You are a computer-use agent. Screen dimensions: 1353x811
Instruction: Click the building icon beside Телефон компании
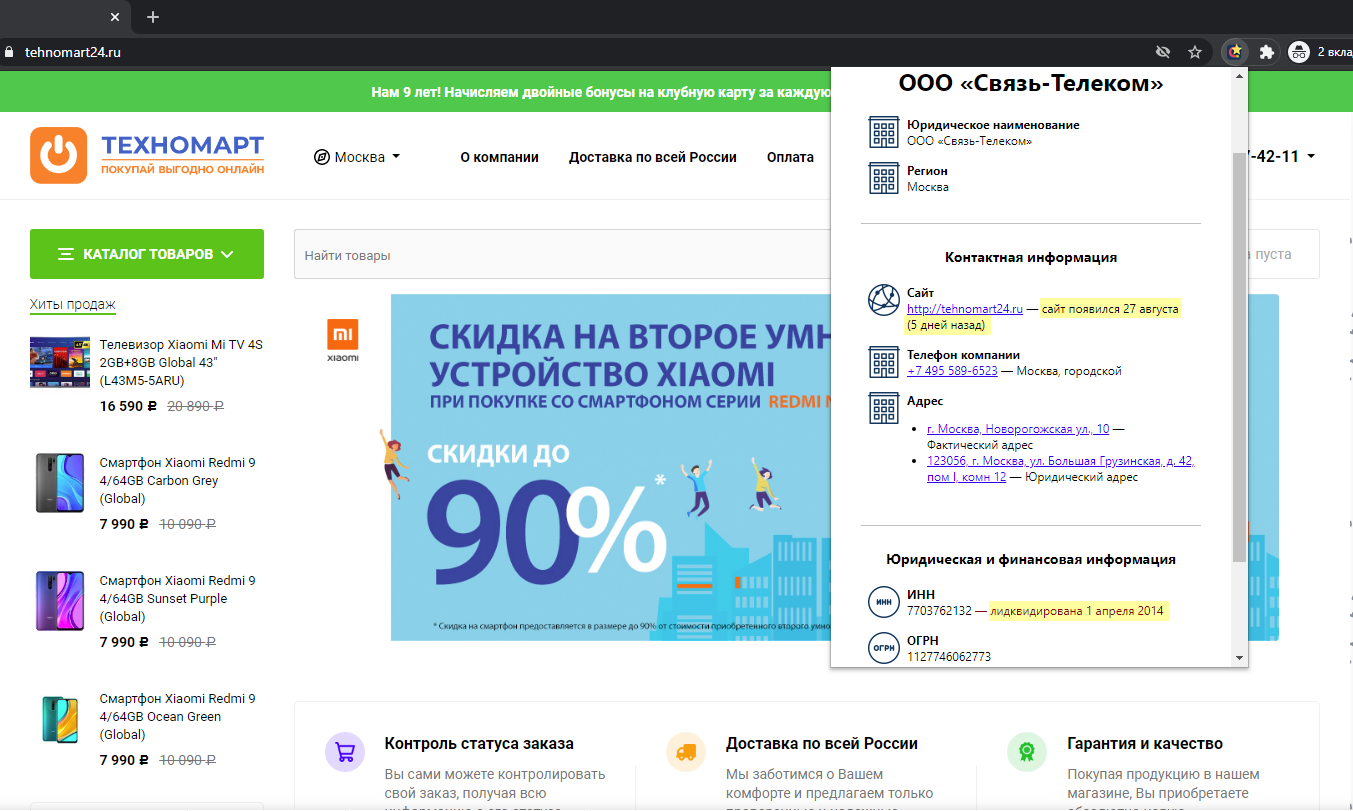[884, 362]
